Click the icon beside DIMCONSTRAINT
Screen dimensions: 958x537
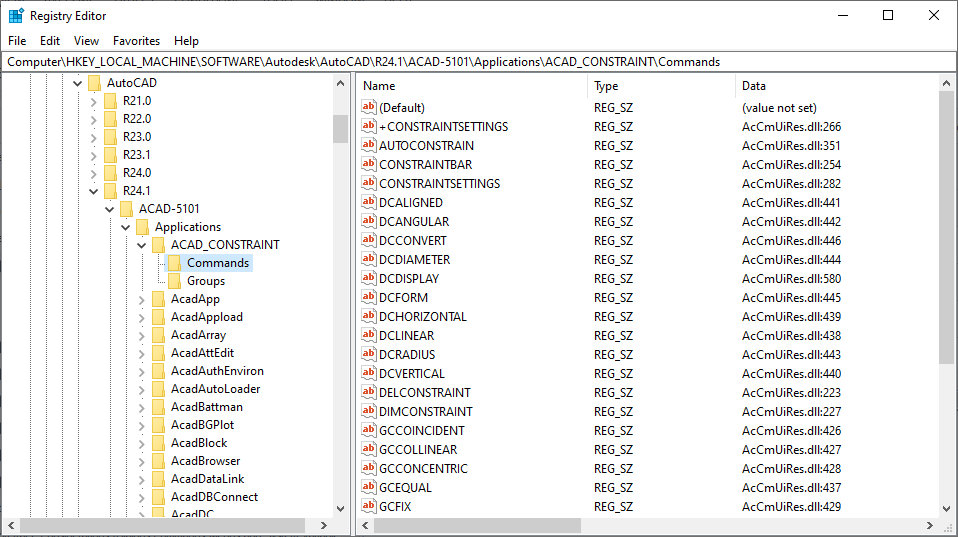click(x=368, y=411)
